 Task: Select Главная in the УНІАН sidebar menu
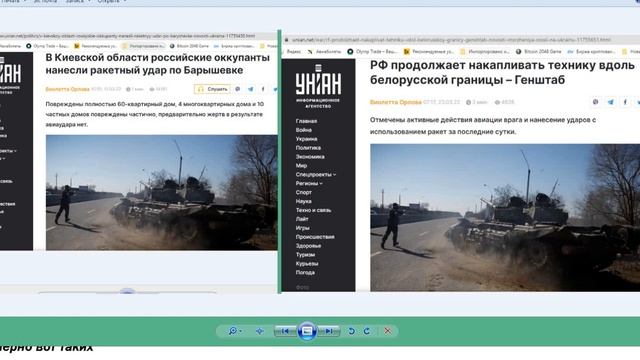306,121
